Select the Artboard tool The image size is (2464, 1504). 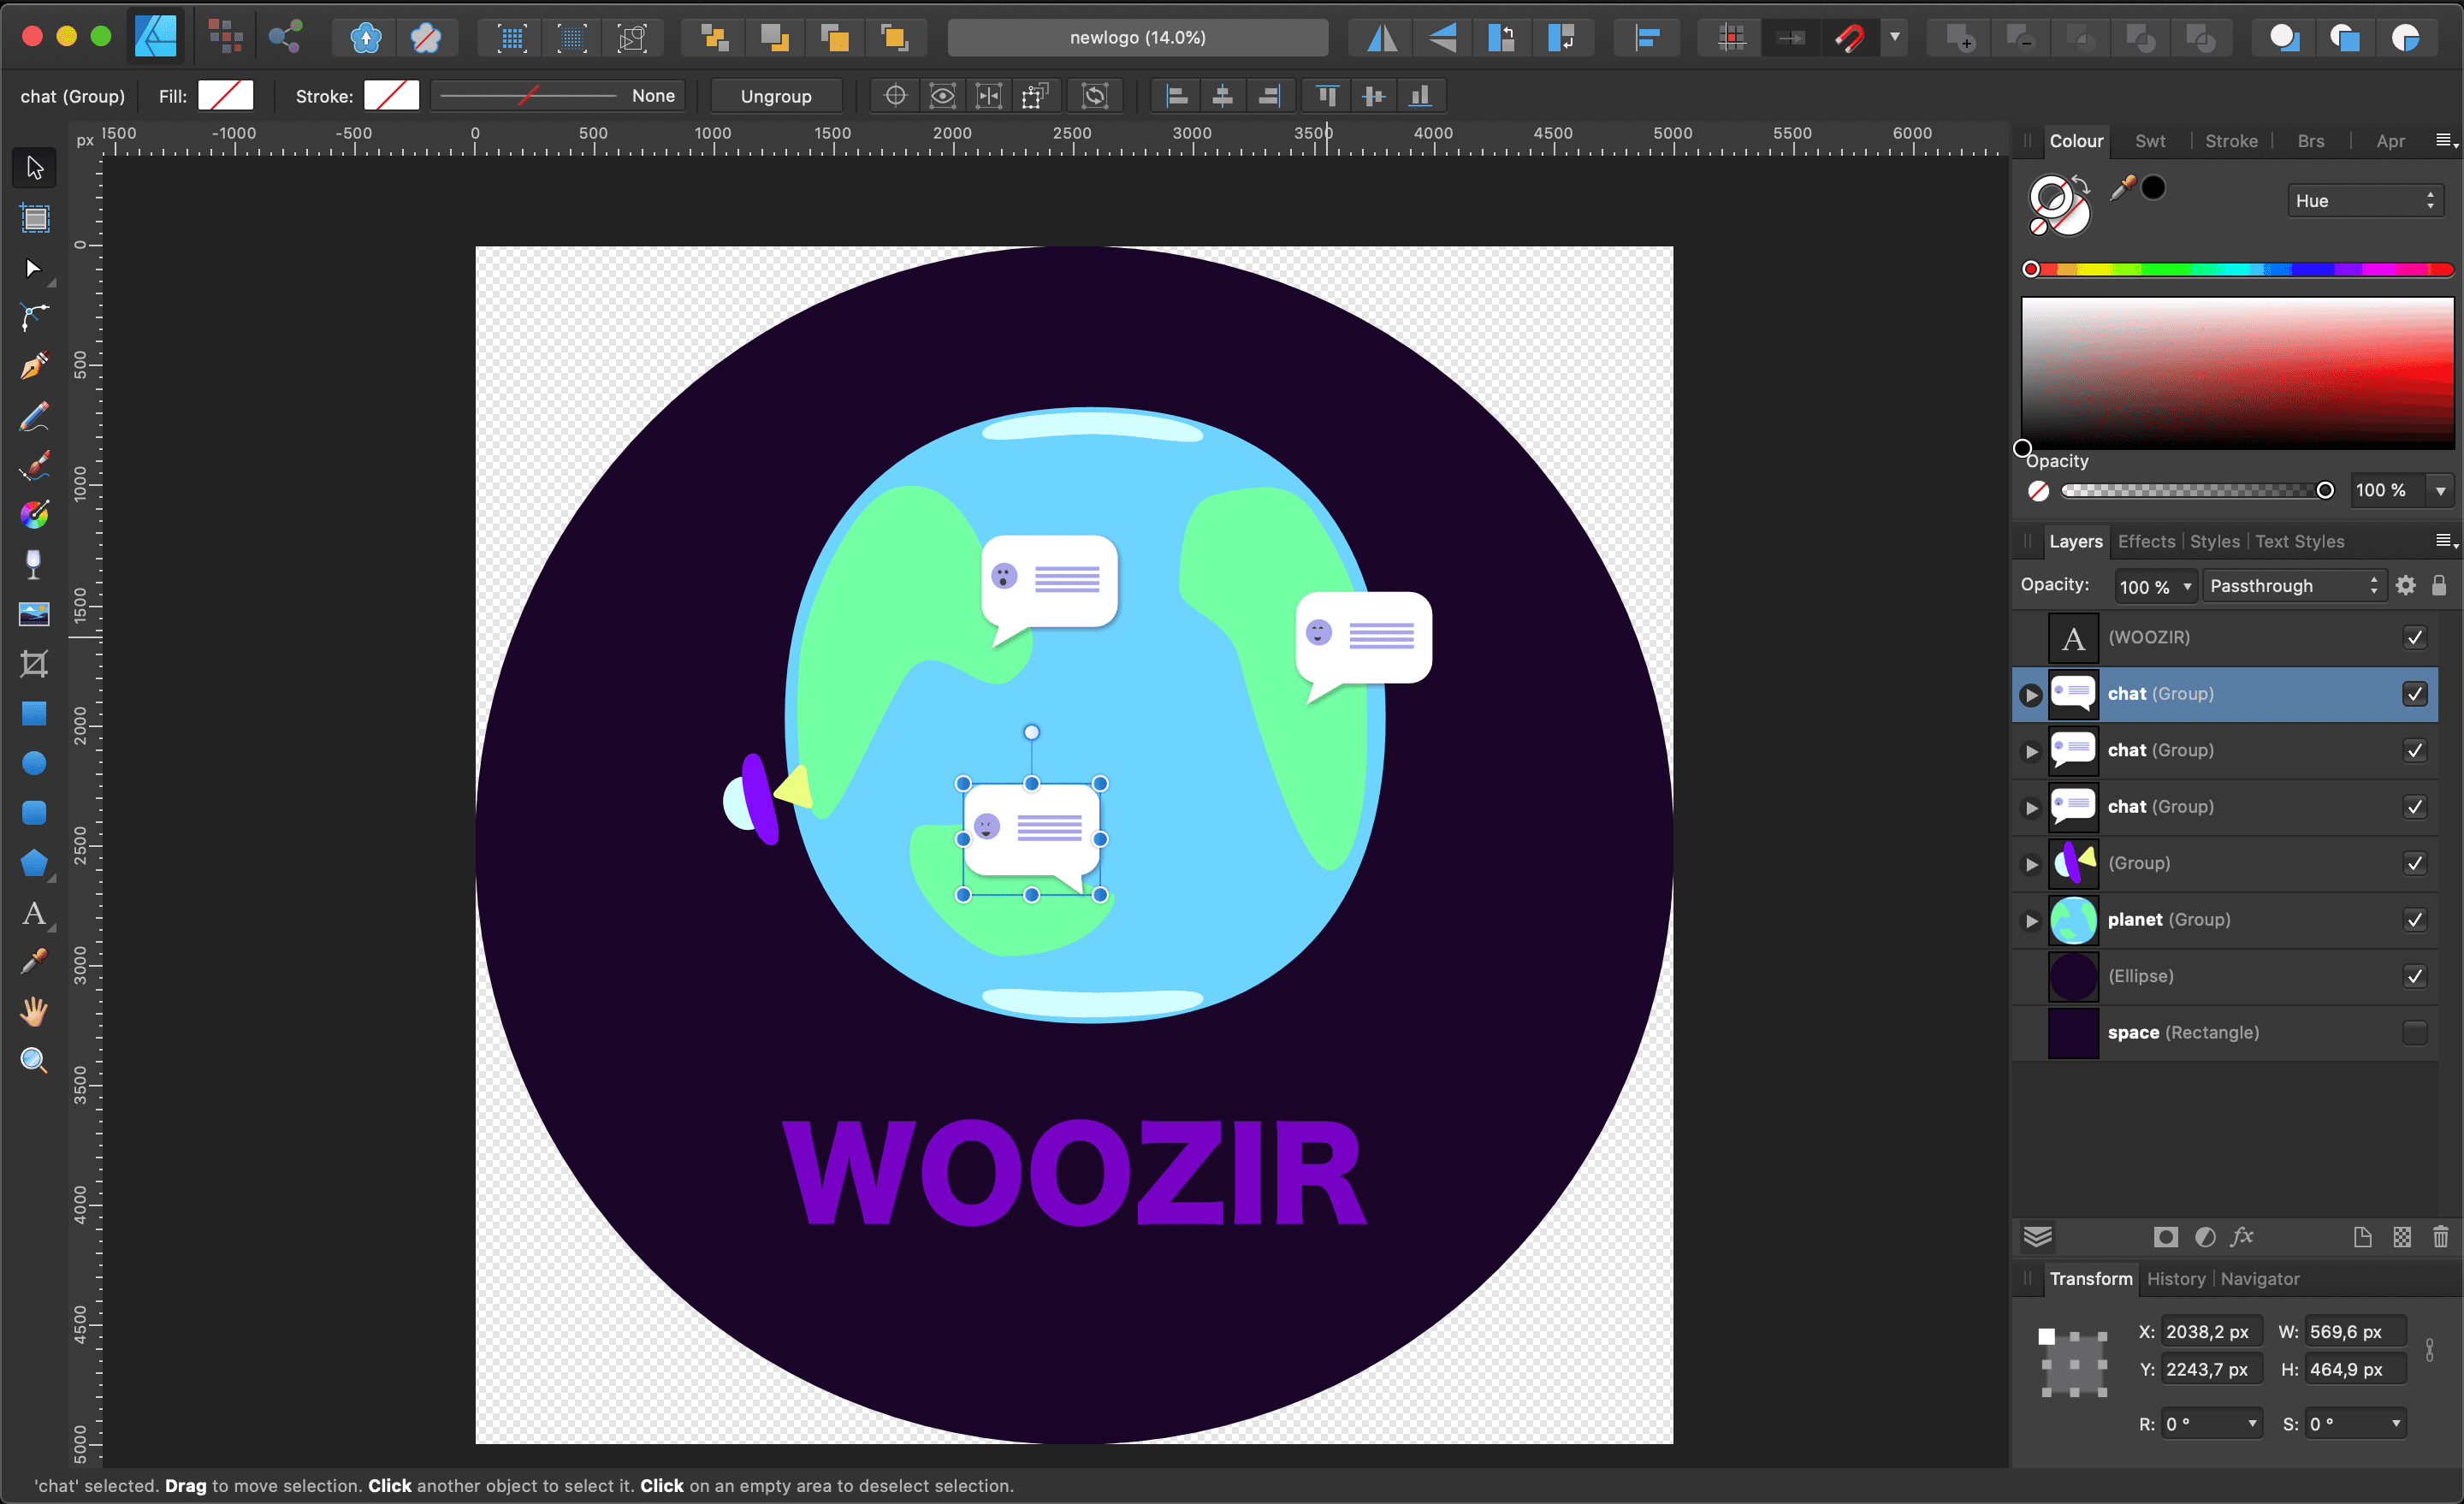click(34, 218)
